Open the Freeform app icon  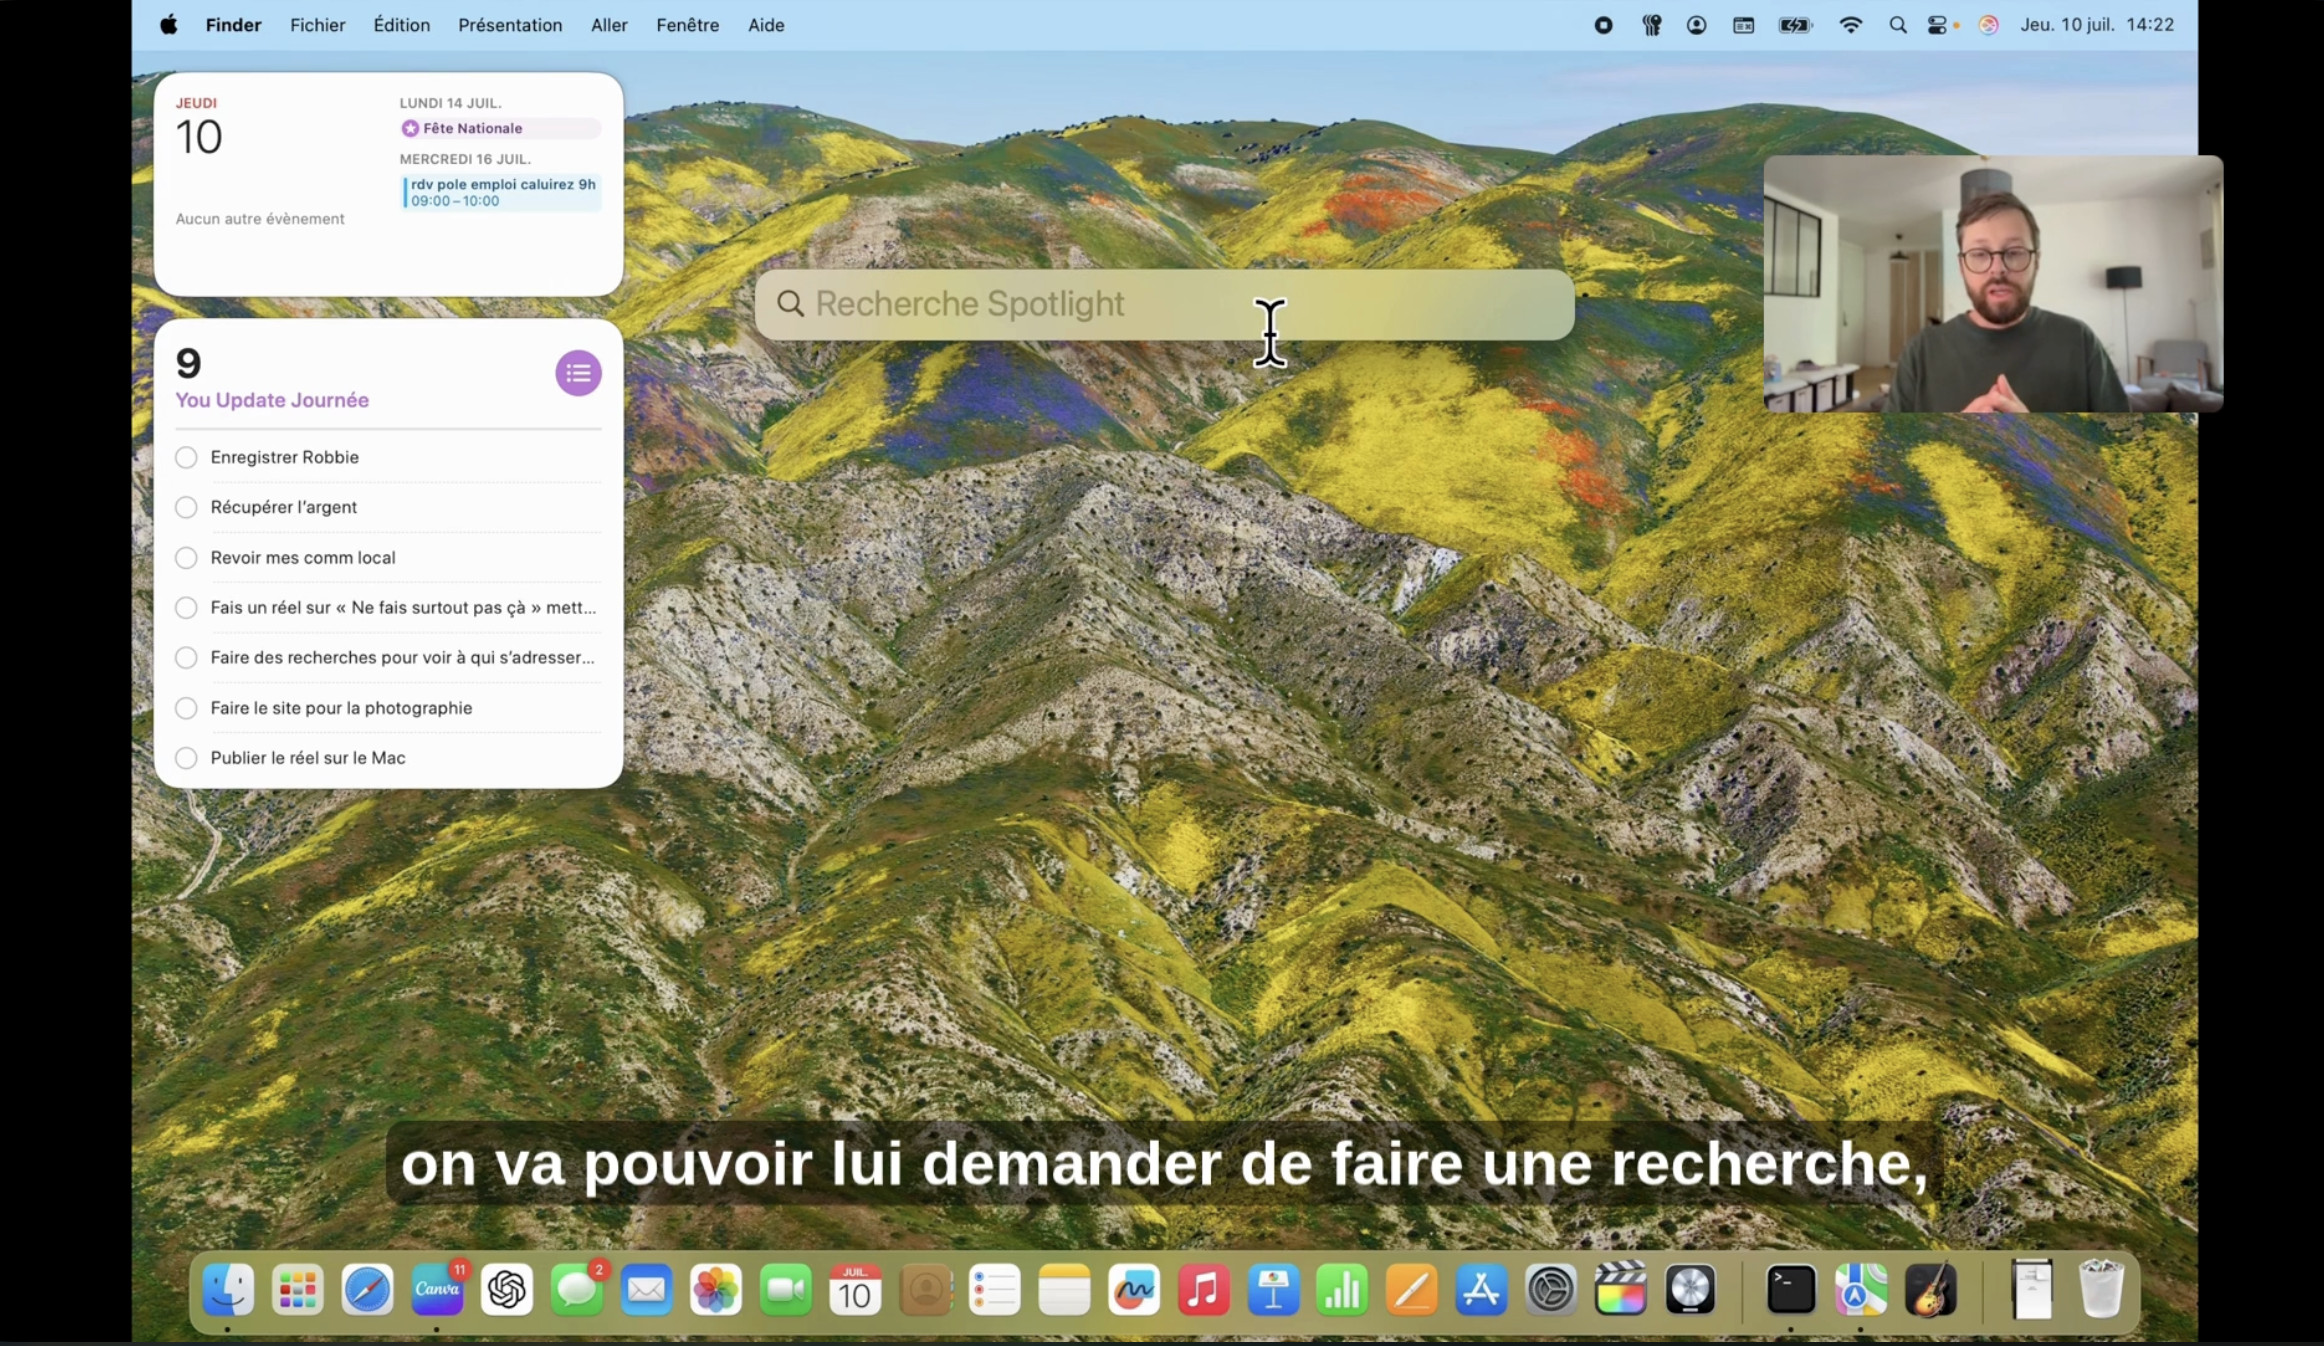(1134, 1290)
